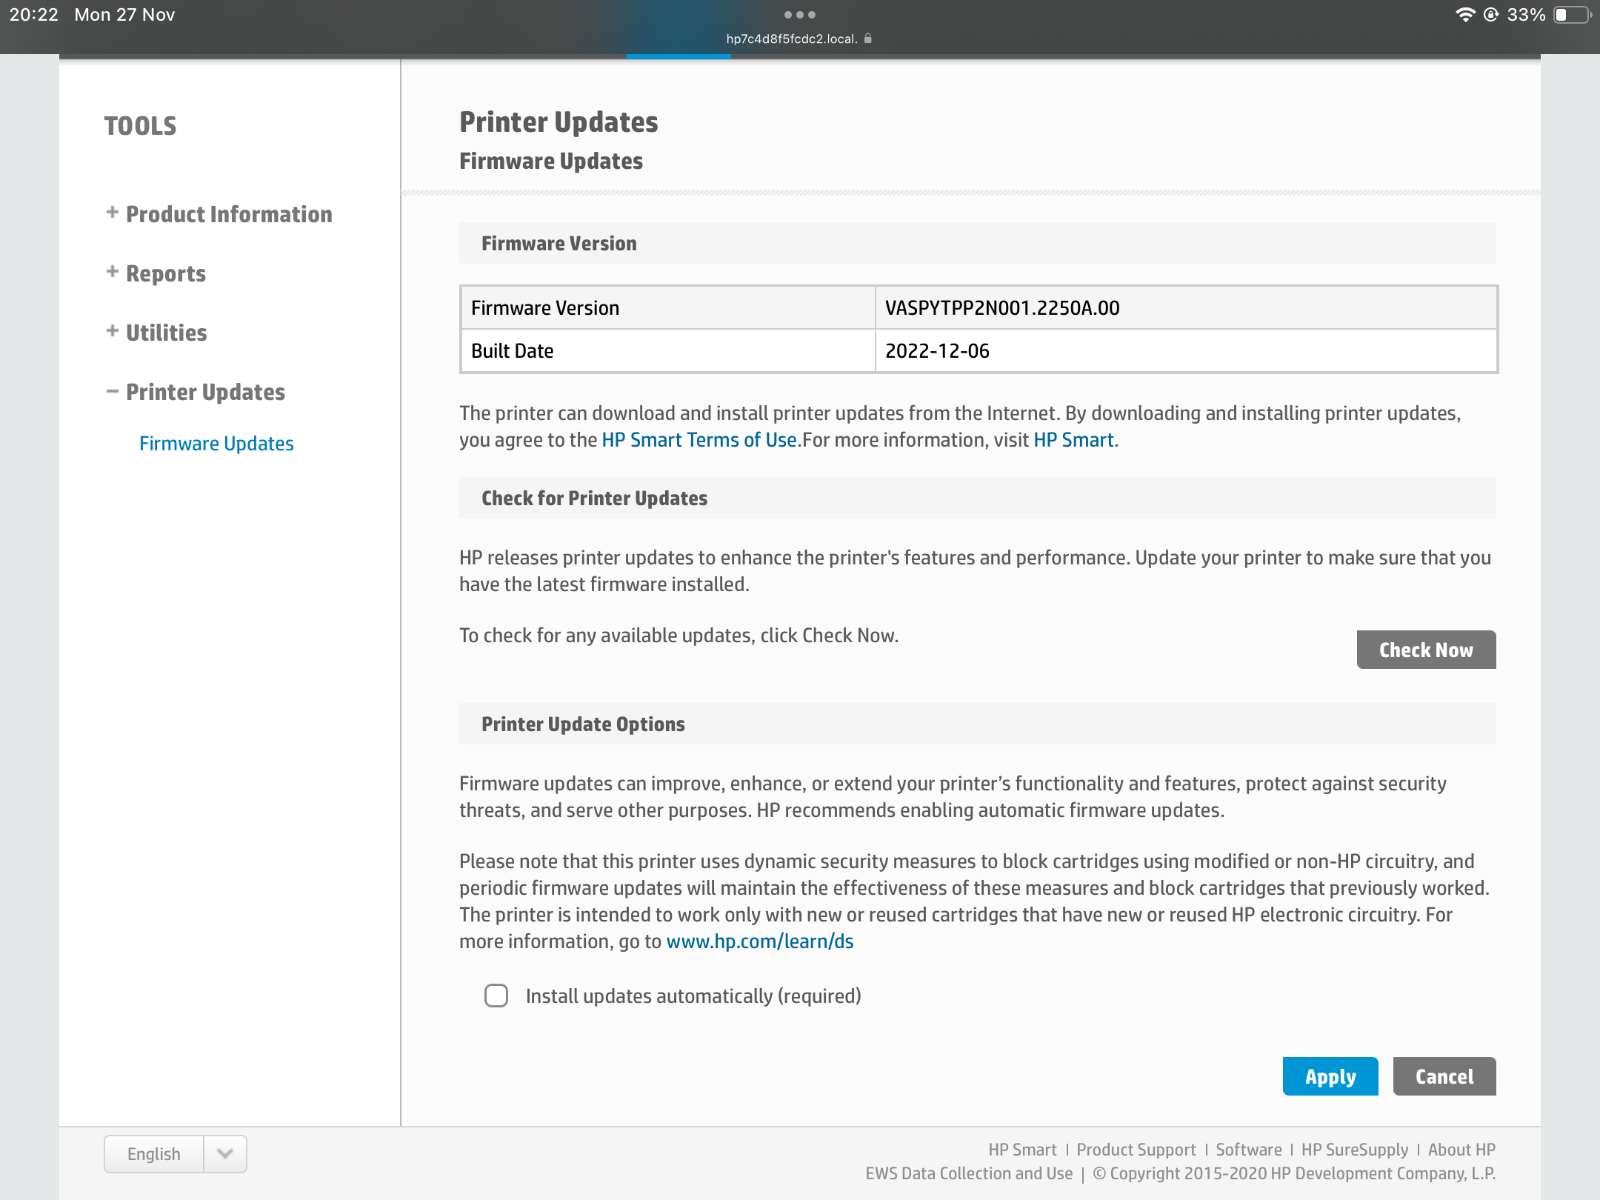Tap the 'Mon 27 Nov' date in status bar
The width and height of the screenshot is (1600, 1200).
(125, 15)
